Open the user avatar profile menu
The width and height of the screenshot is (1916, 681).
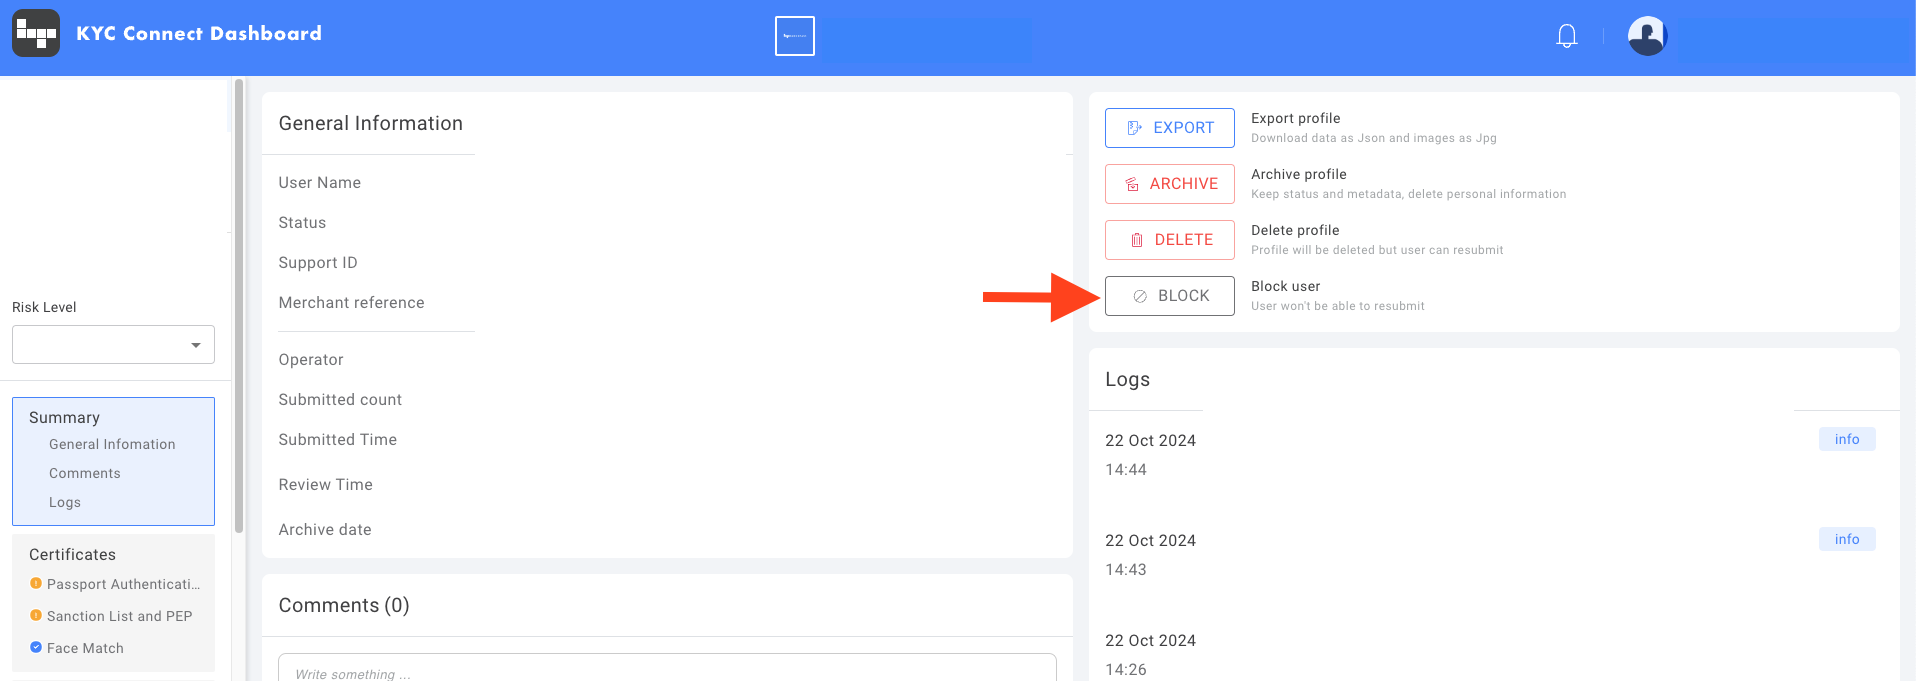pos(1647,36)
